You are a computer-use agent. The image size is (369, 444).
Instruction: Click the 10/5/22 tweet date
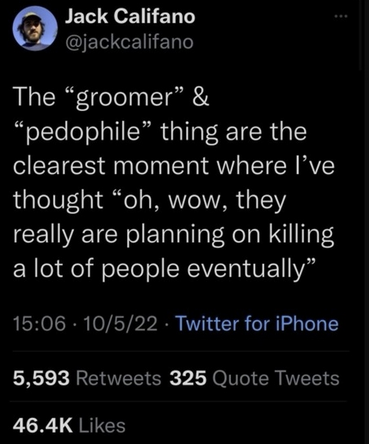coord(120,324)
